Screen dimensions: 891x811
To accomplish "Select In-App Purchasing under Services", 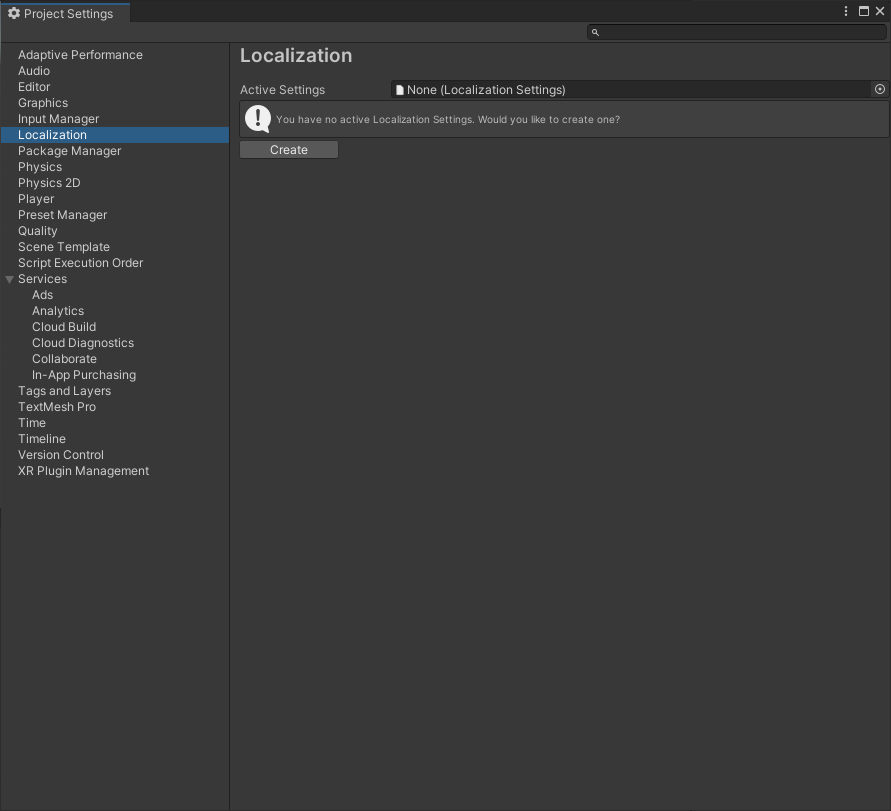I will click(x=83, y=374).
